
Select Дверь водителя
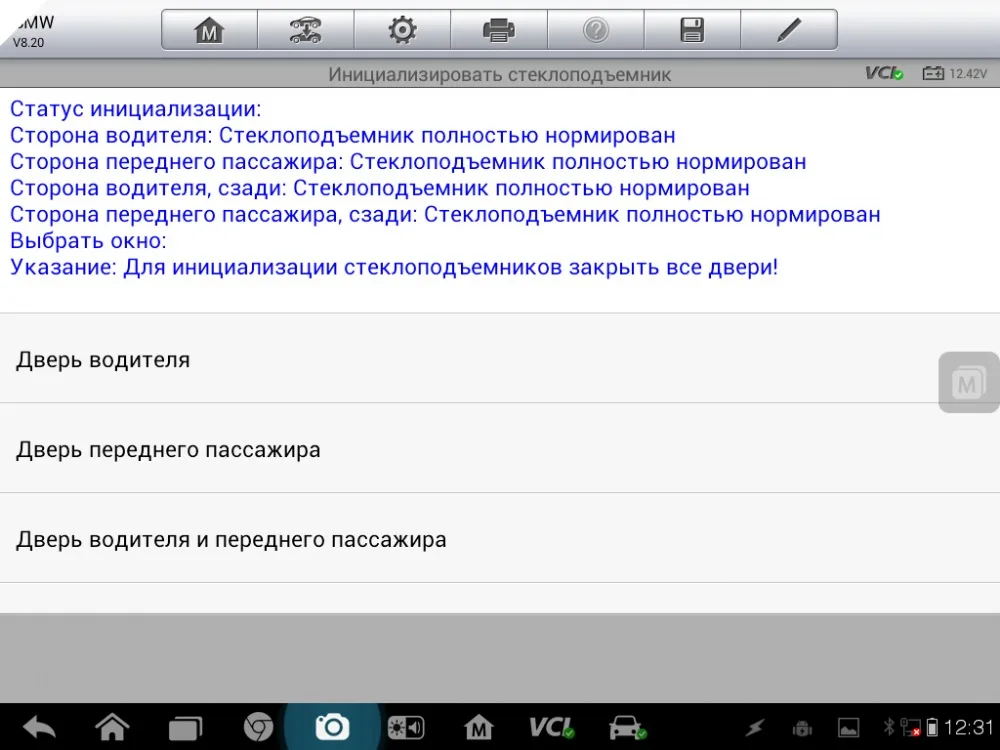500,359
